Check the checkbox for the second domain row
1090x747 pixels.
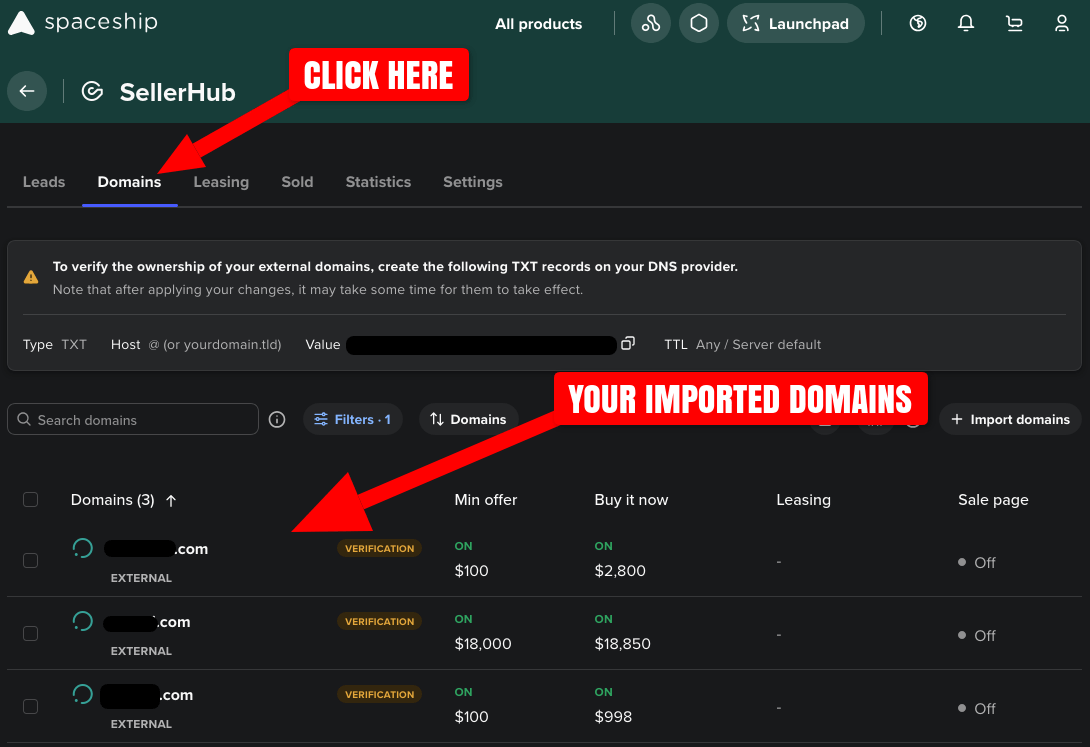click(x=30, y=634)
